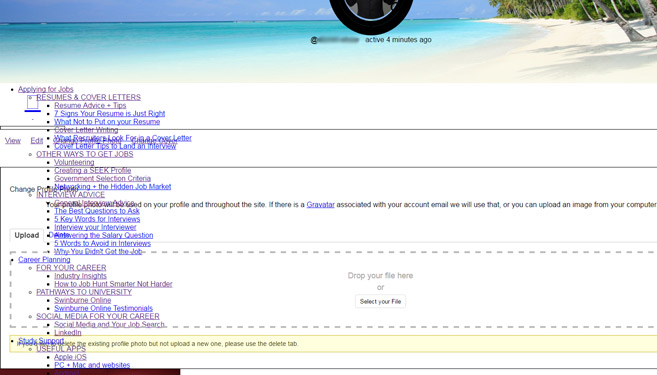
Task: Open Government Selection Criteria link
Action: pyautogui.click(x=102, y=178)
